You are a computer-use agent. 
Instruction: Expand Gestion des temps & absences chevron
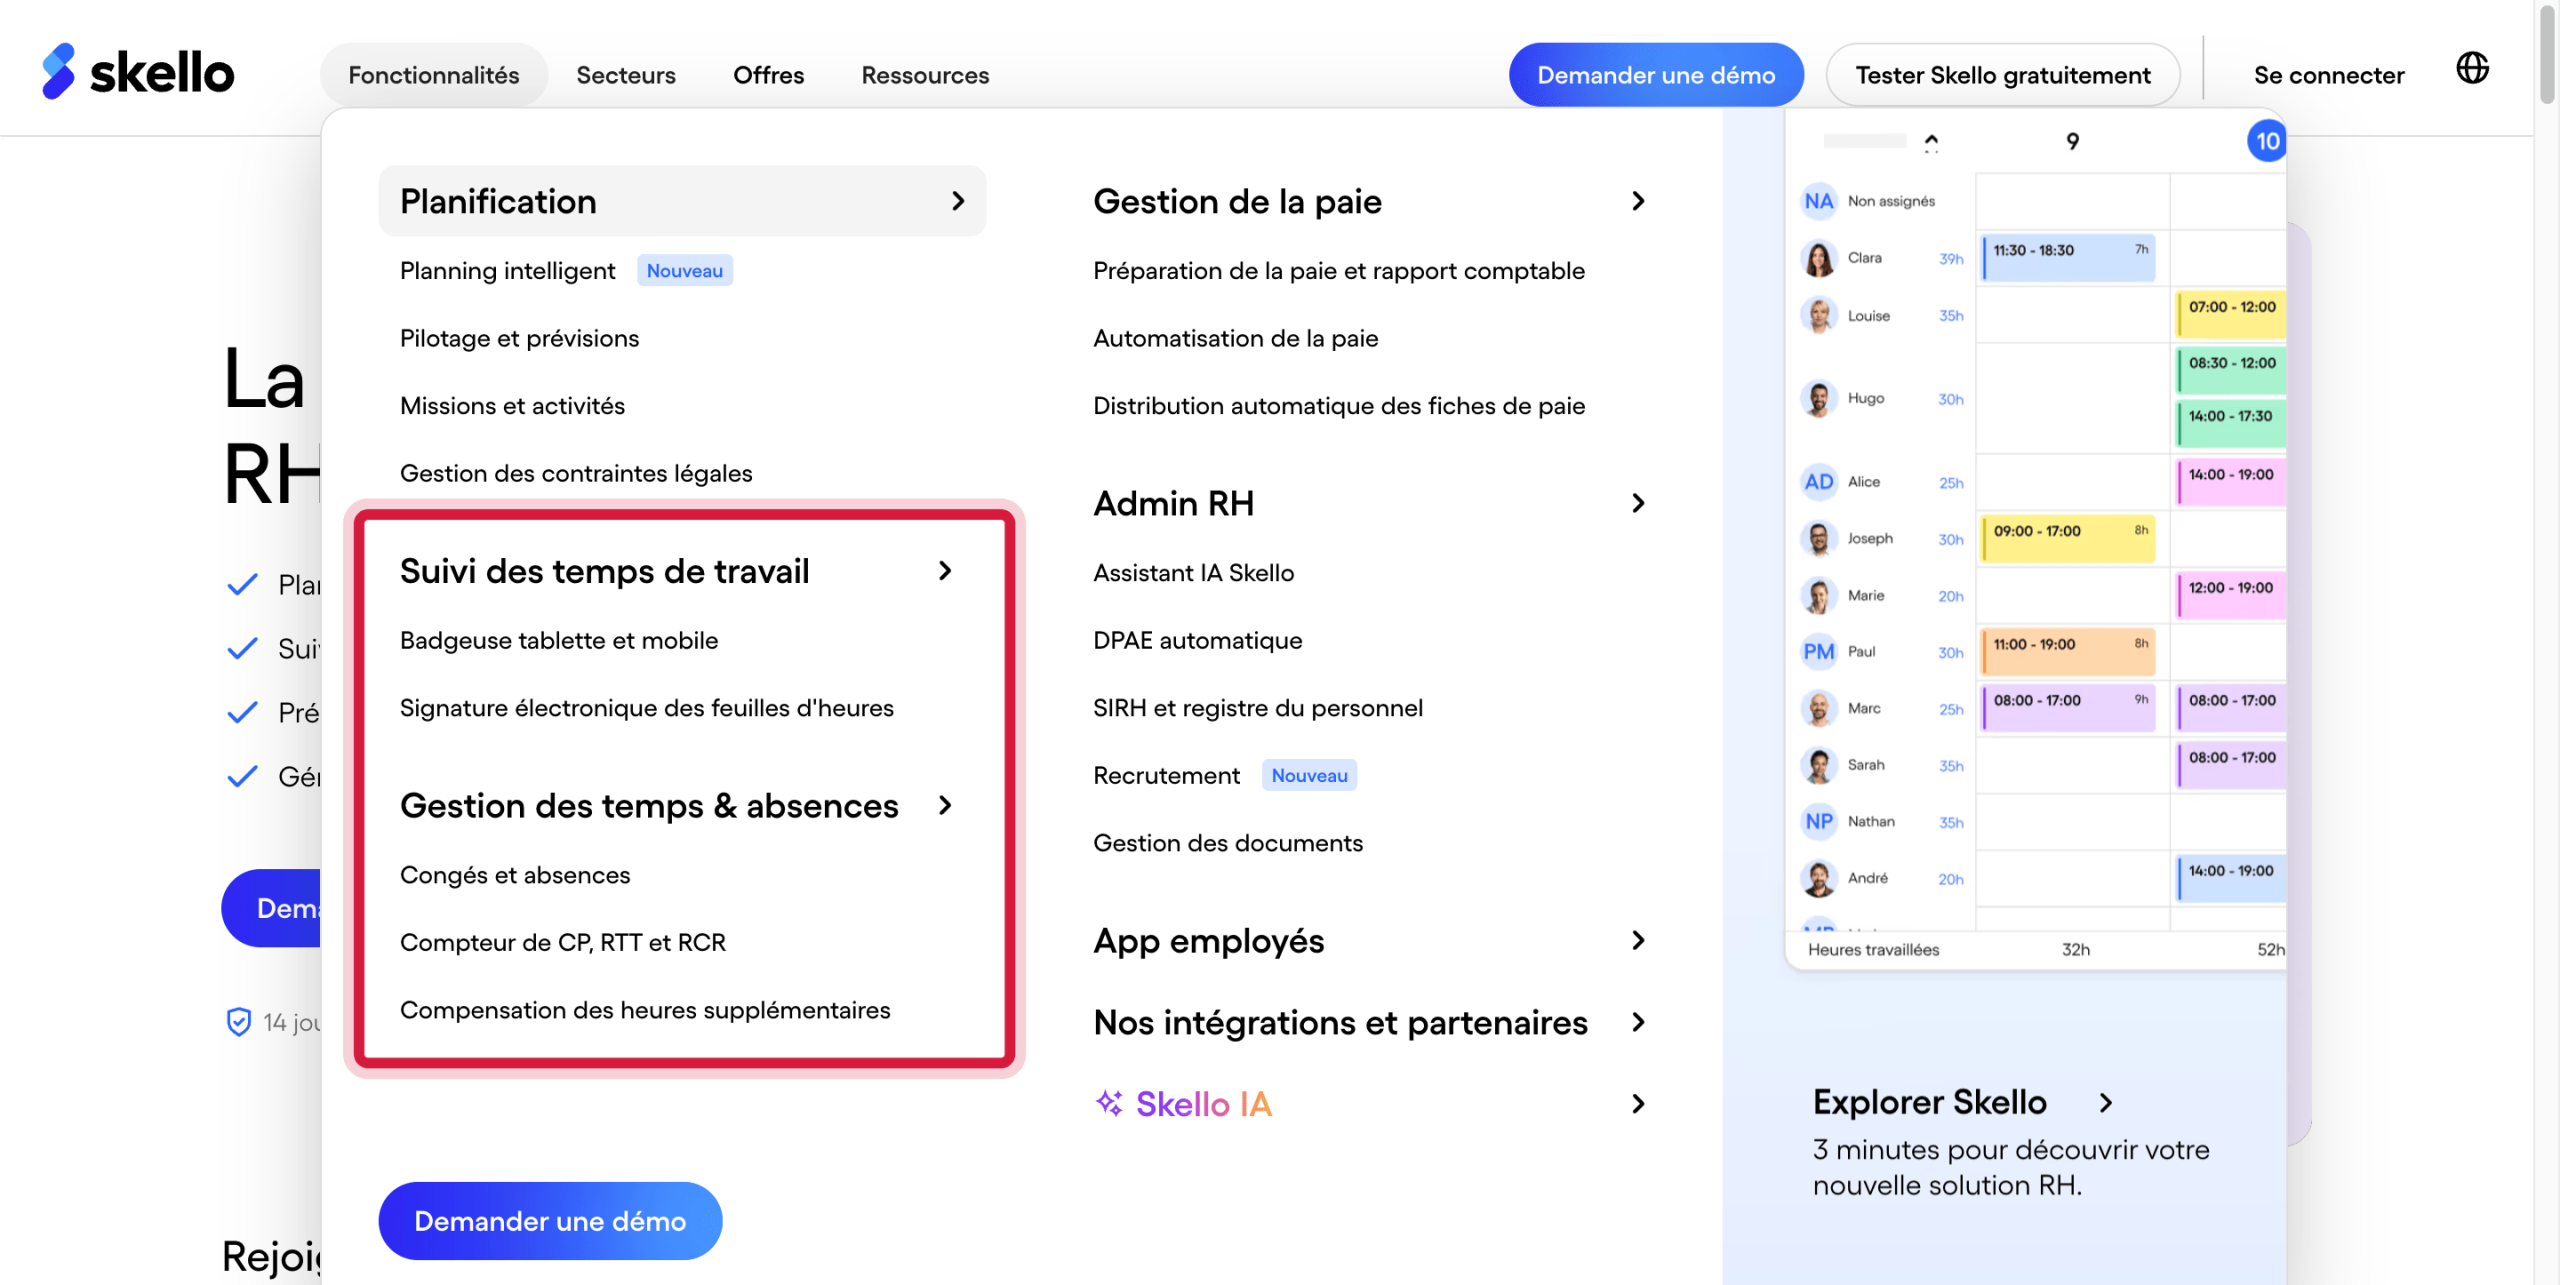(945, 806)
